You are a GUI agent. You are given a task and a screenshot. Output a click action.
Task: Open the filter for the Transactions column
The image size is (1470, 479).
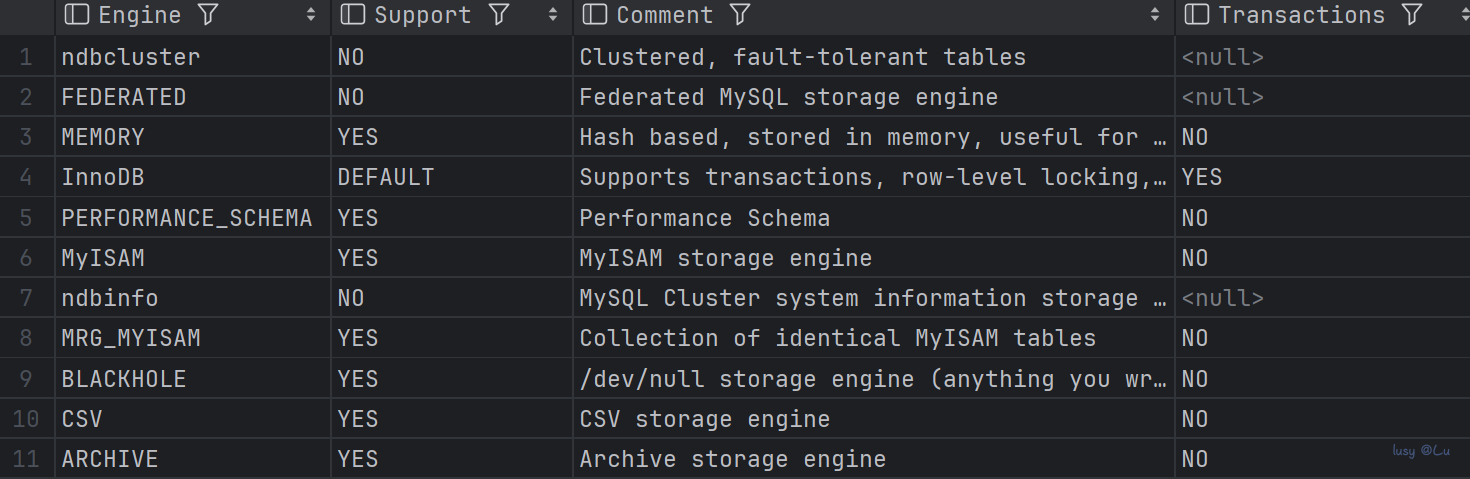click(1412, 15)
